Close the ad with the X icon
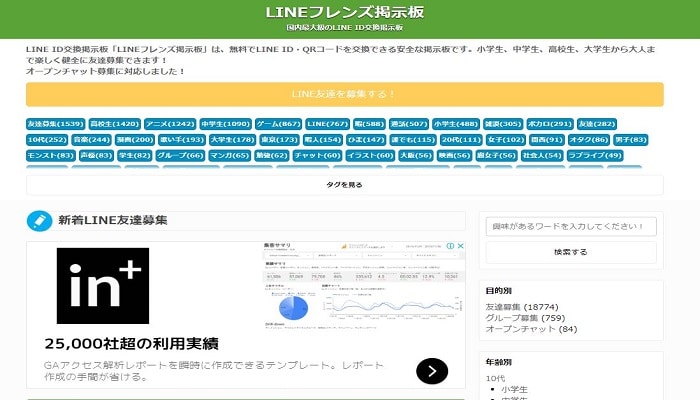This screenshot has height=400, width=700. pyautogui.click(x=460, y=246)
